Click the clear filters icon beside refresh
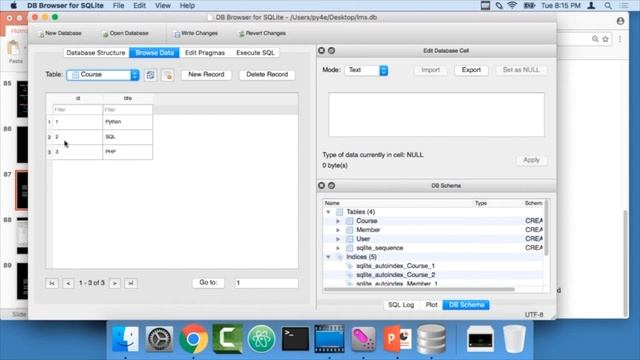 click(168, 75)
